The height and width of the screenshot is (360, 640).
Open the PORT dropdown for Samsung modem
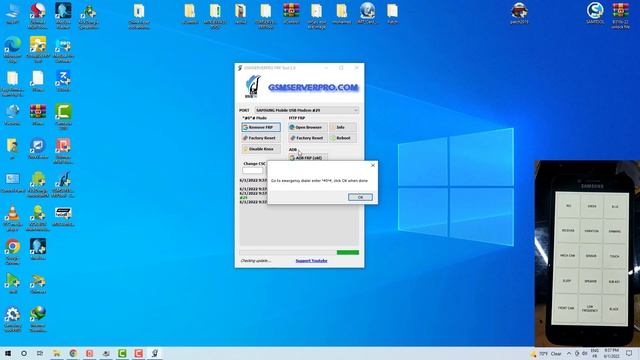[307, 110]
